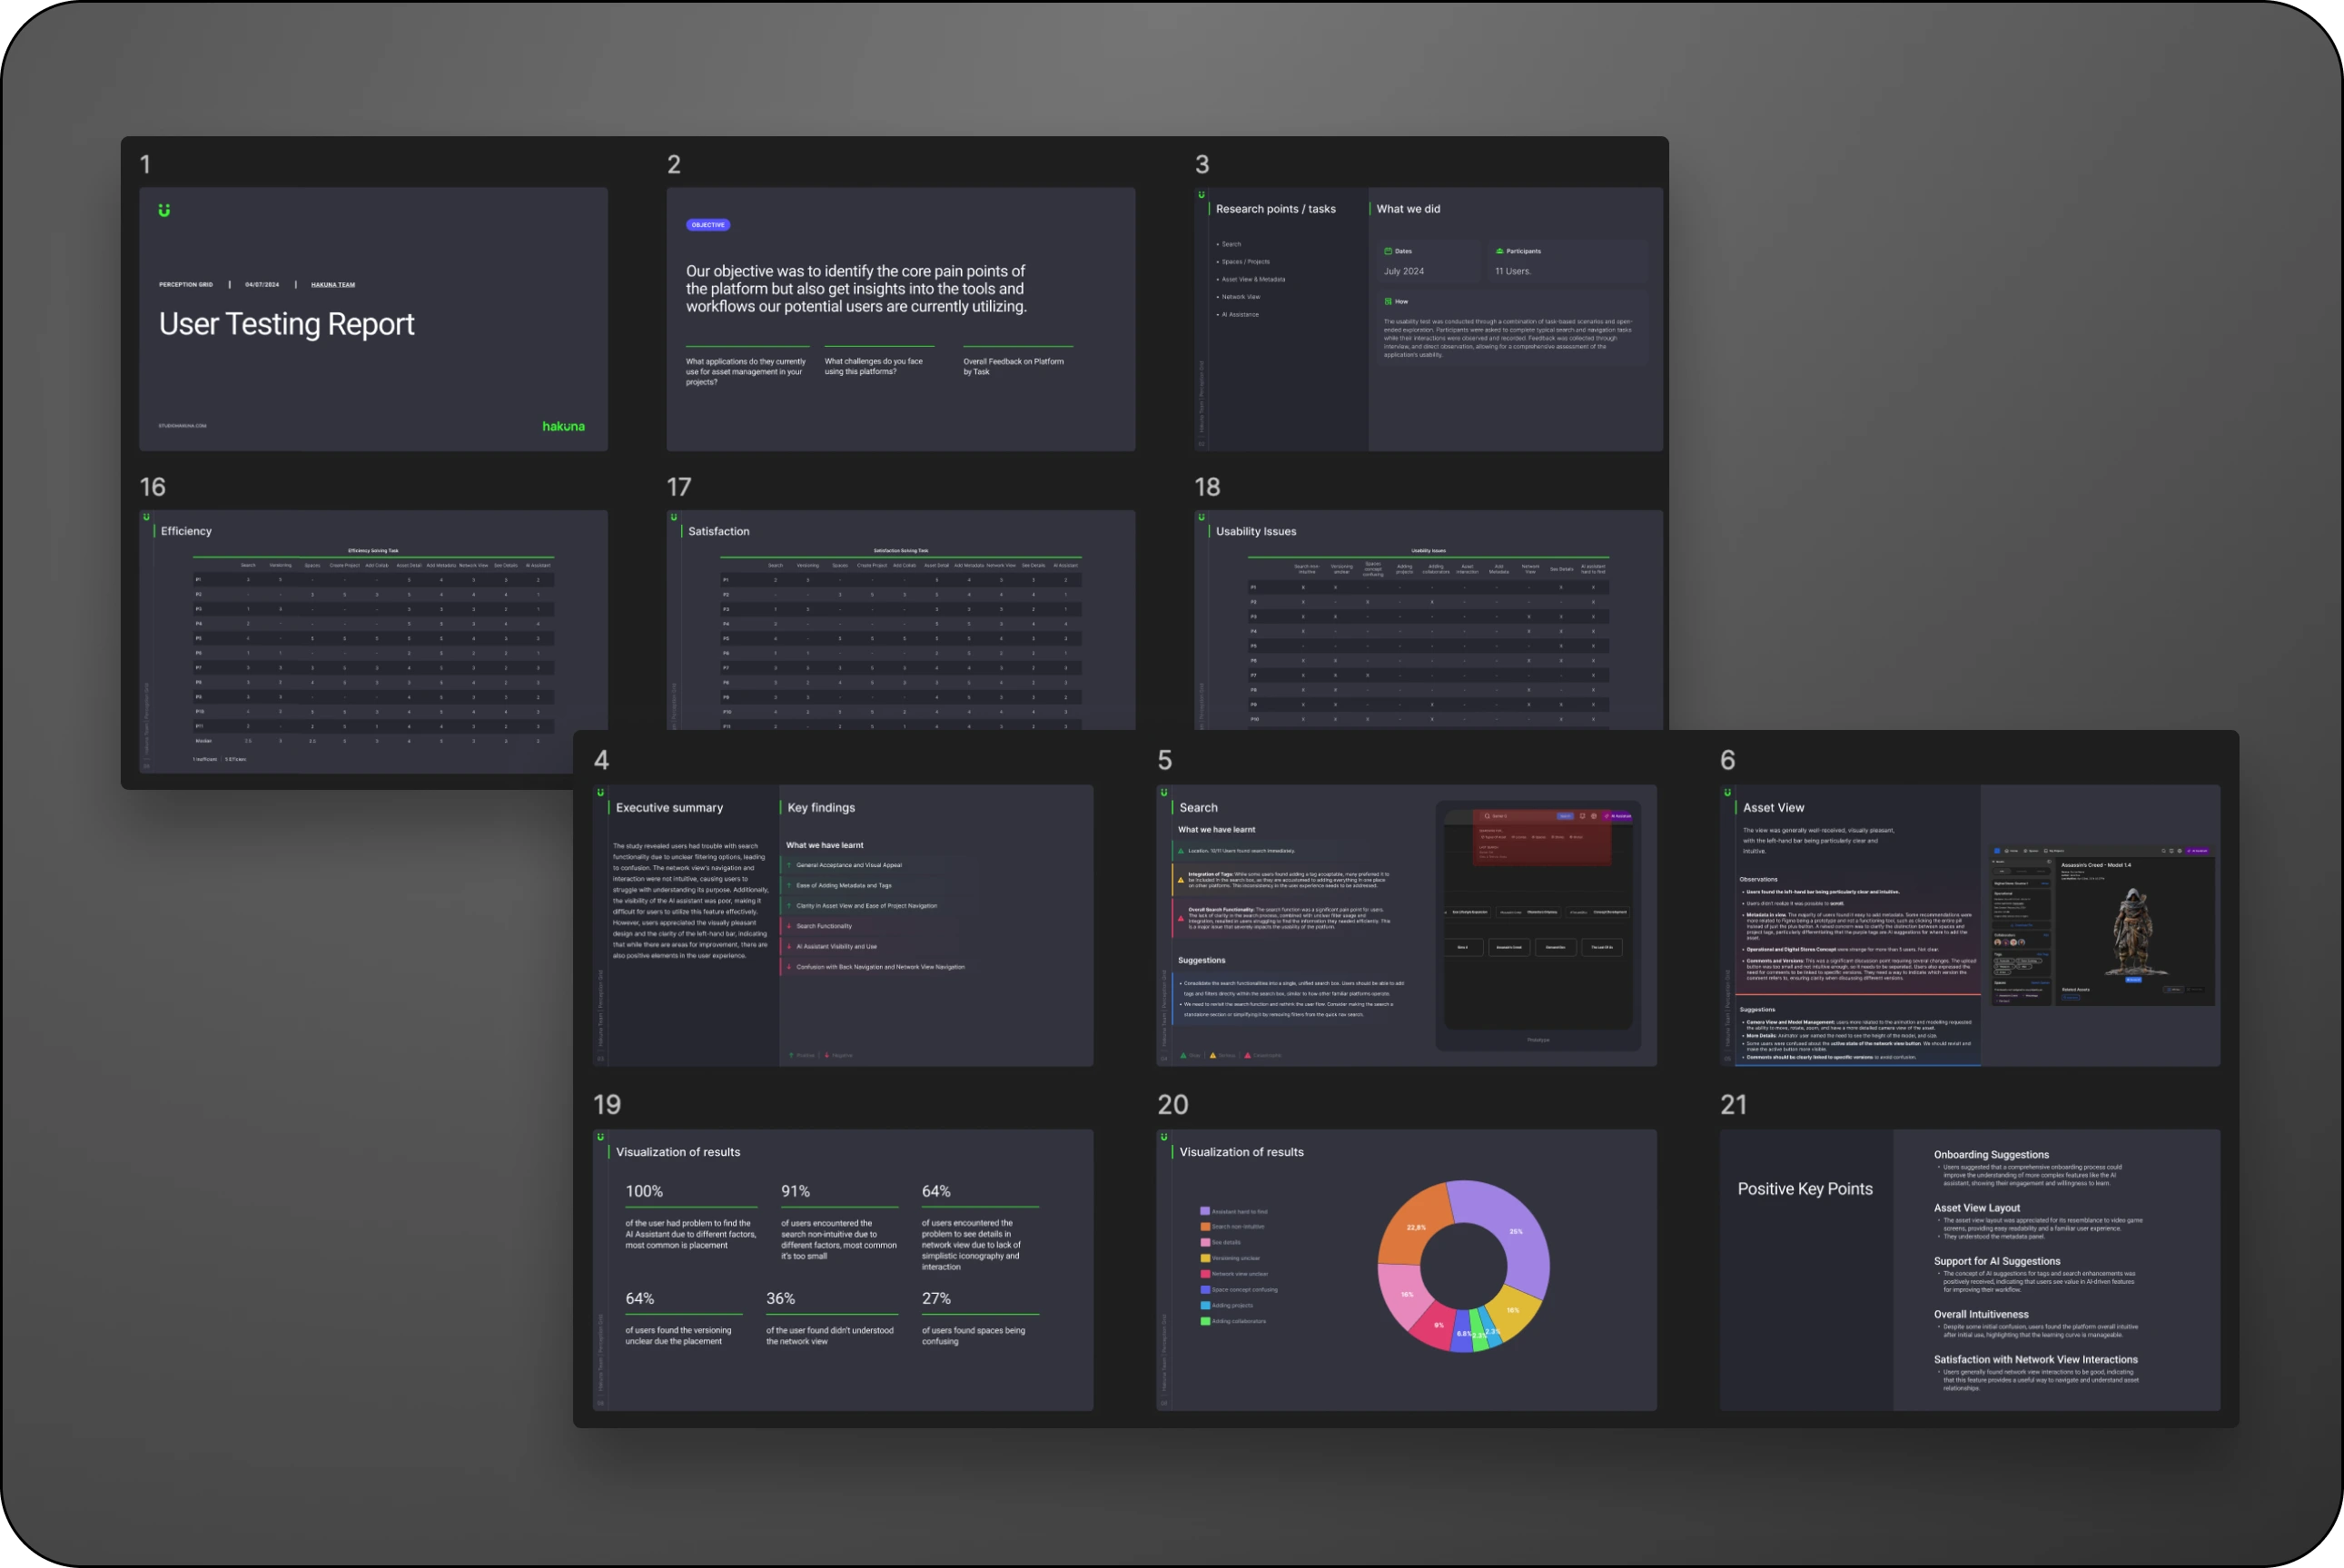Click the Positive Key Points title on slide 21

click(1805, 1189)
